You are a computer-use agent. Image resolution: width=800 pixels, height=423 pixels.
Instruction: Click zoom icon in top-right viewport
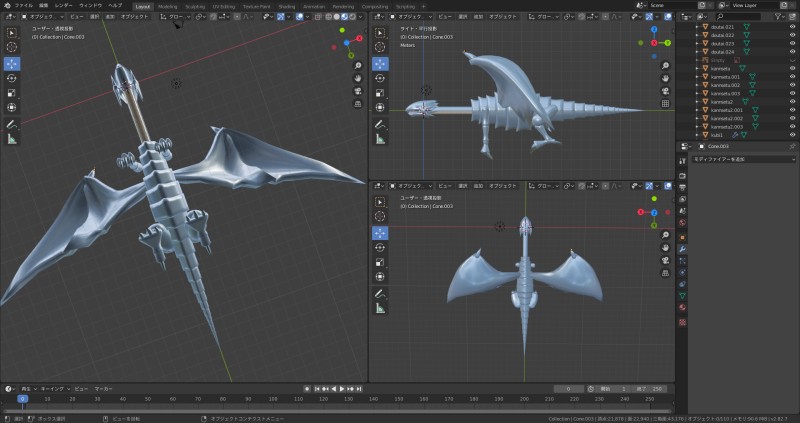665,63
